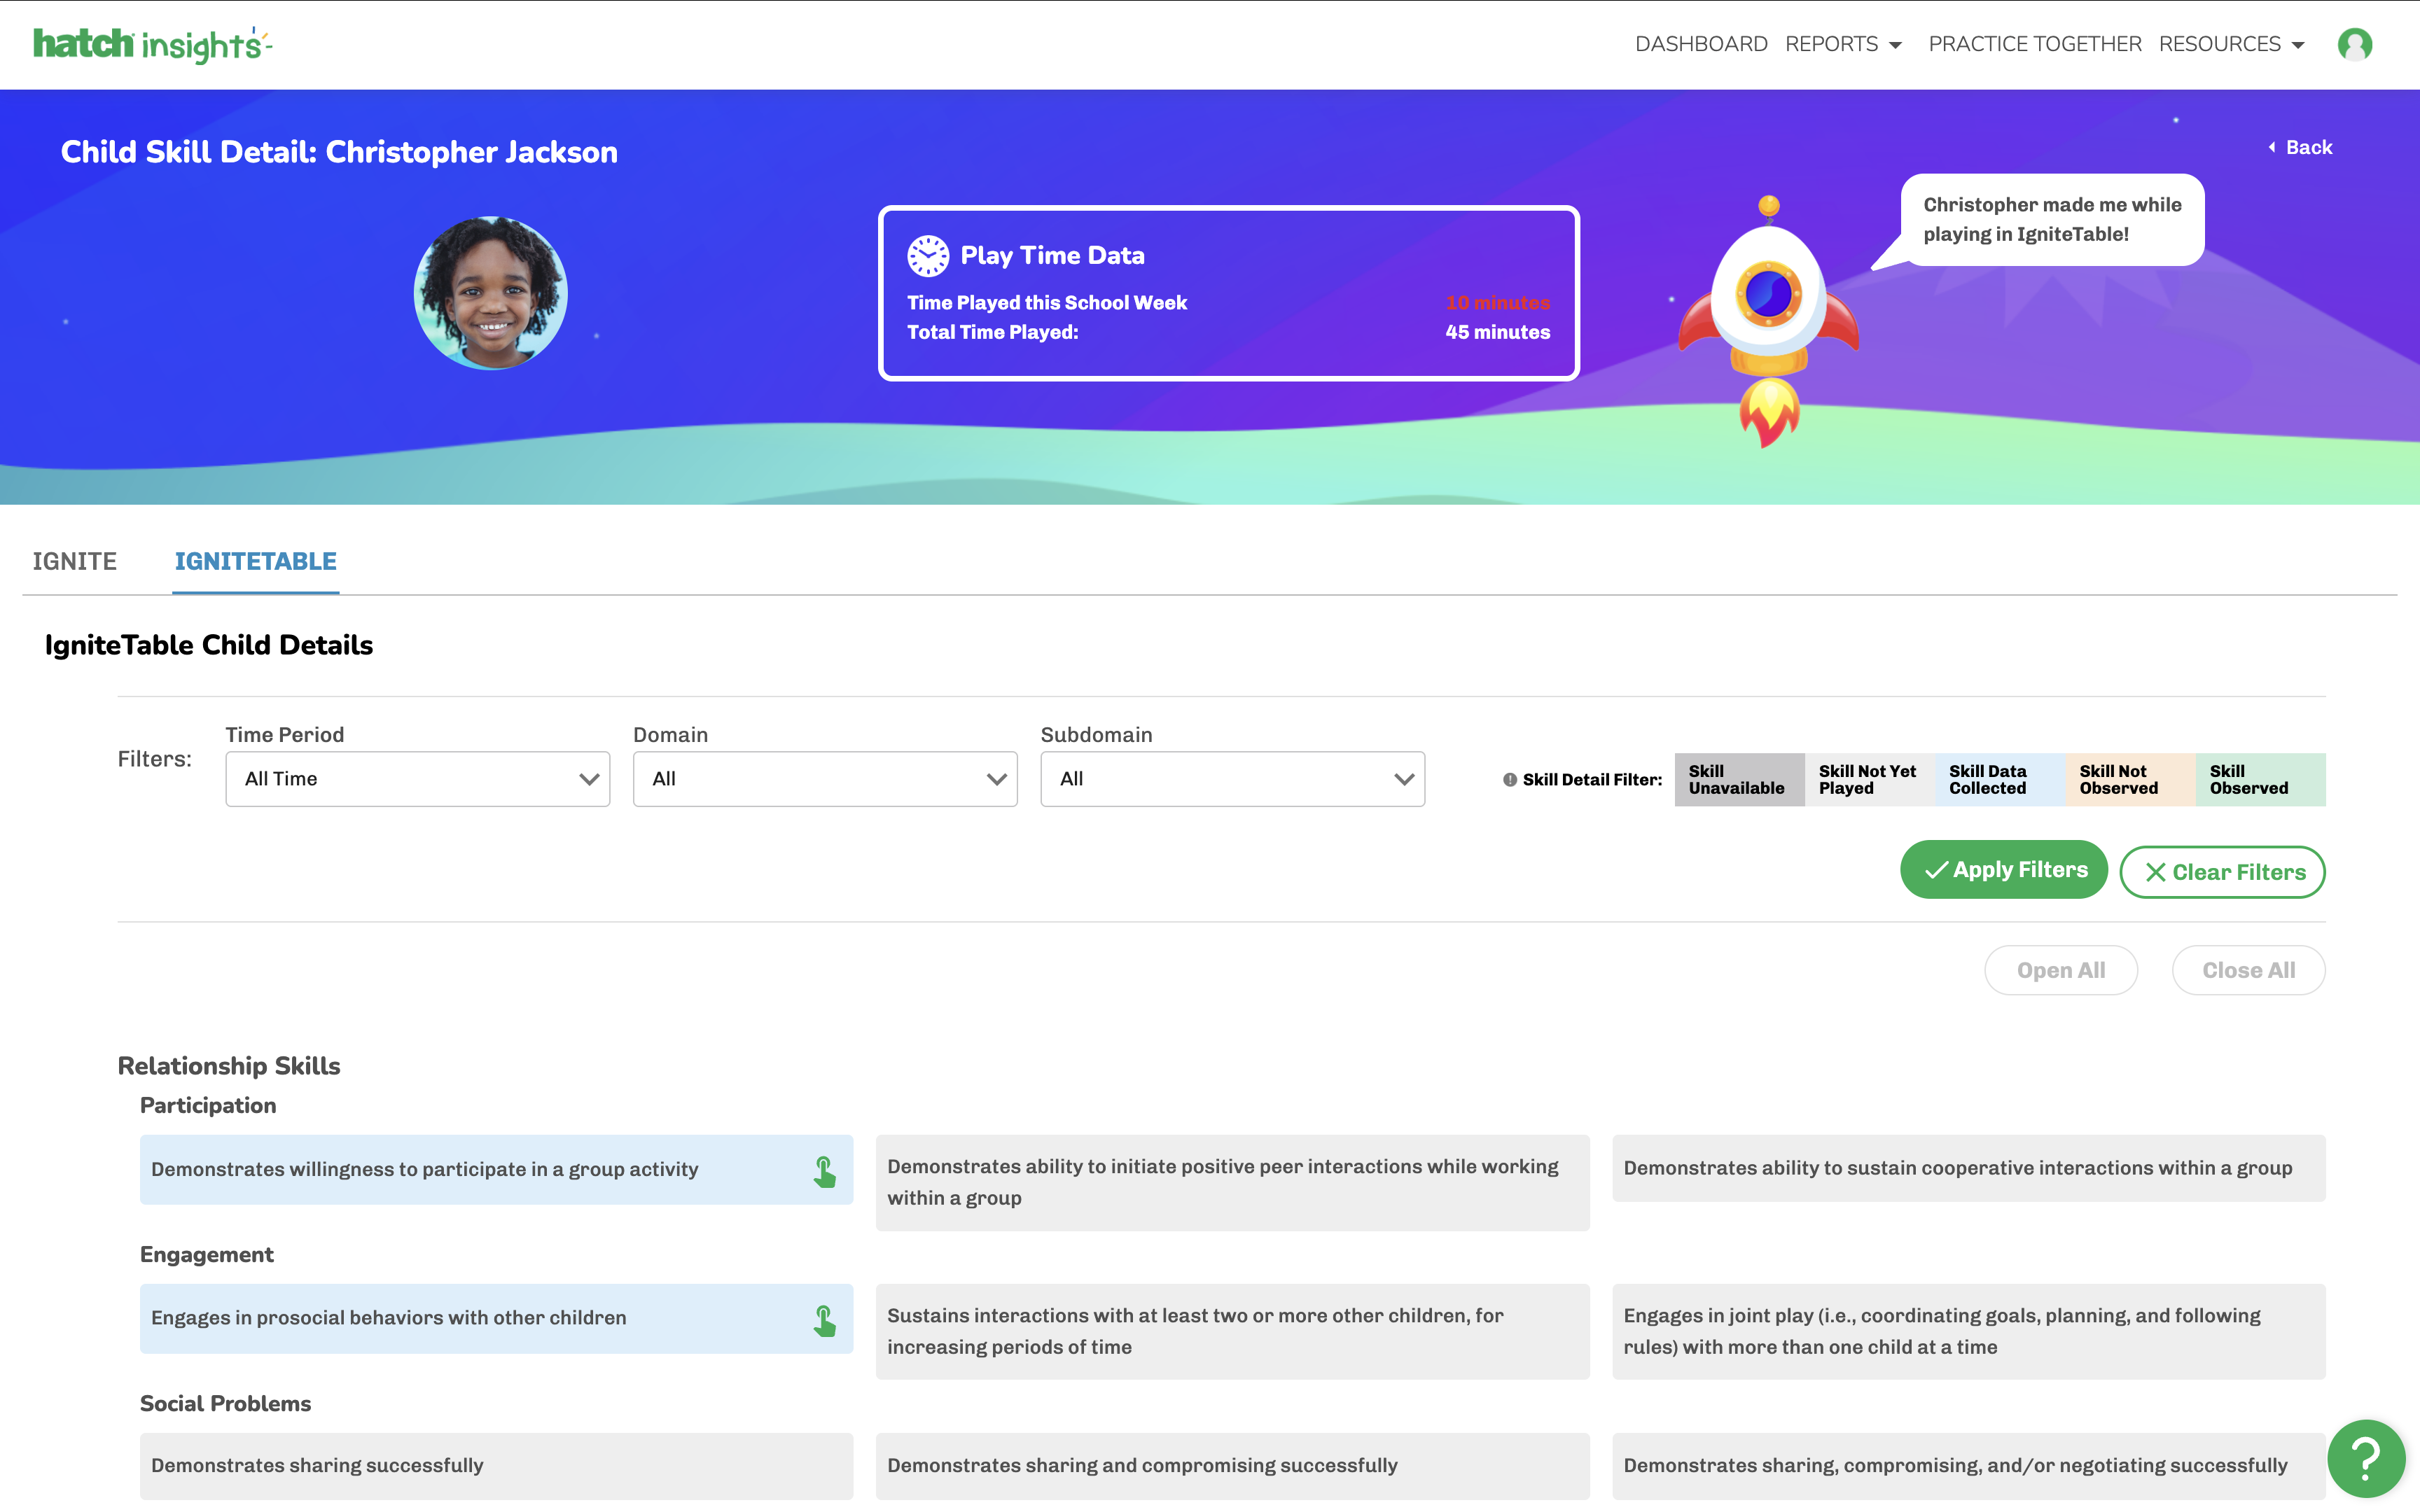
Task: Toggle the Skill Data Collected filter
Action: [x=1999, y=779]
